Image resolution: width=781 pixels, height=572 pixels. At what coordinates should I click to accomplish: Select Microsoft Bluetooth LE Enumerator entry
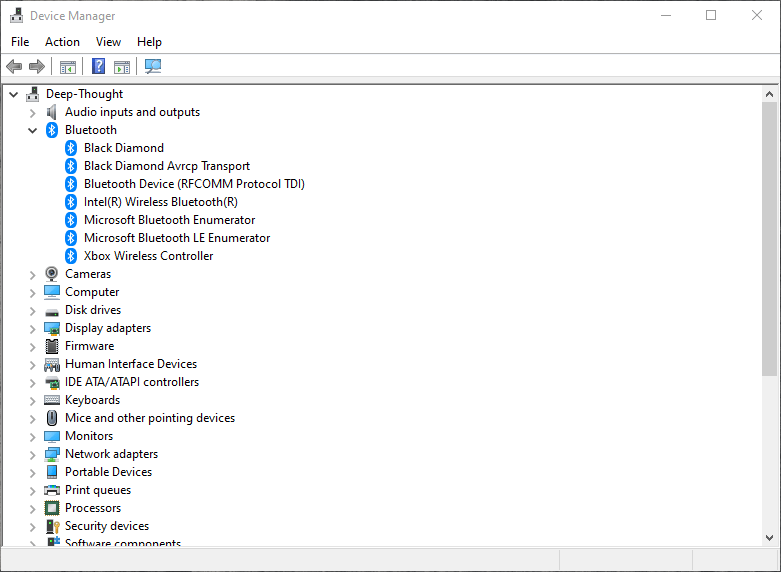click(177, 238)
